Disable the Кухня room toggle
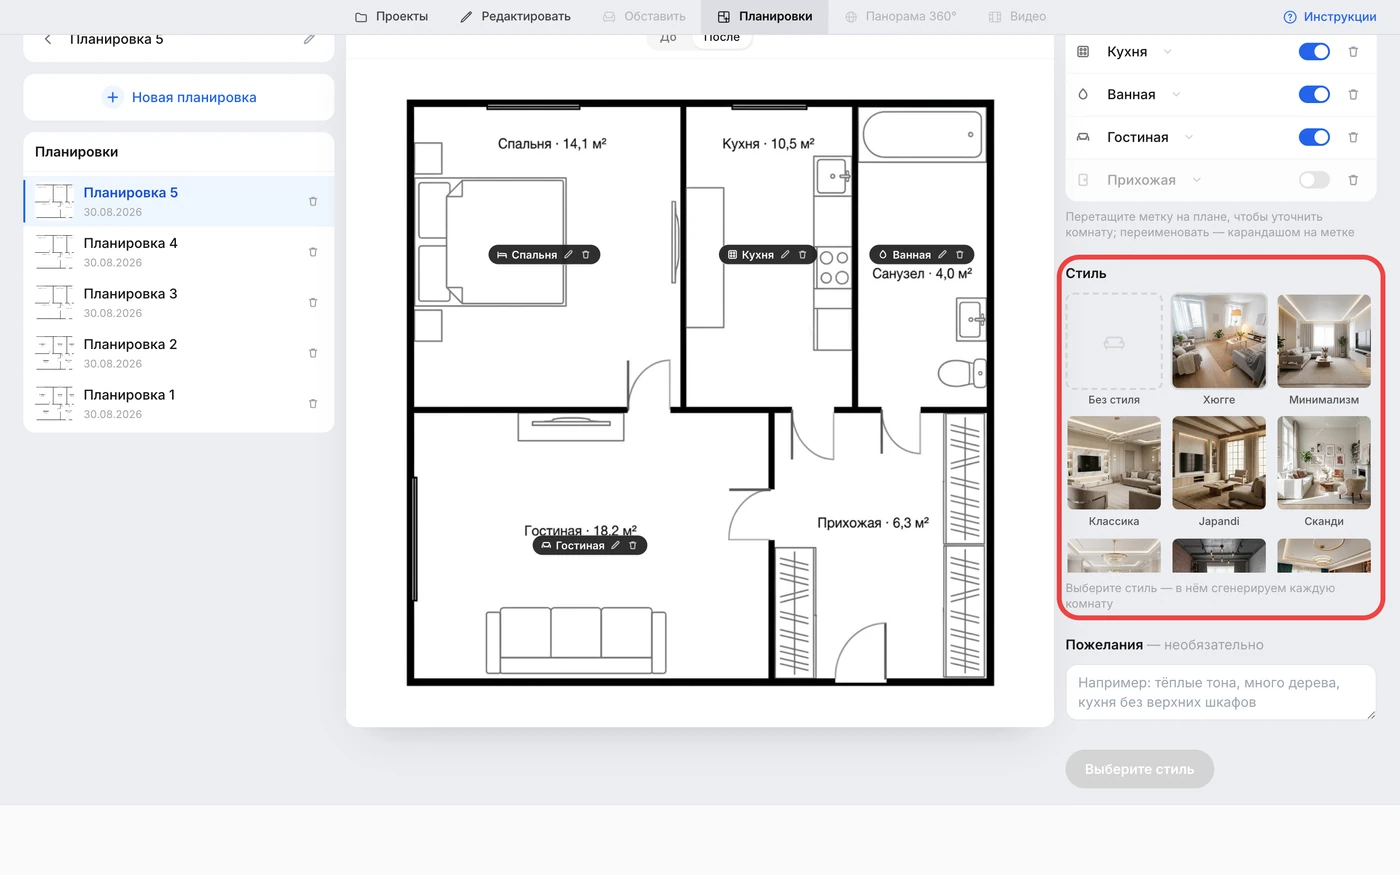The height and width of the screenshot is (875, 1400). tap(1314, 52)
